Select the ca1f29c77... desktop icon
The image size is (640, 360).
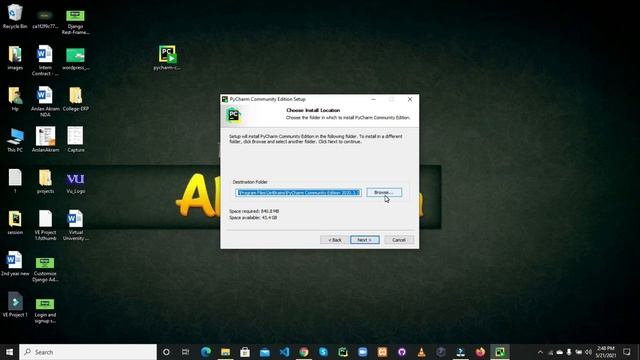click(45, 19)
